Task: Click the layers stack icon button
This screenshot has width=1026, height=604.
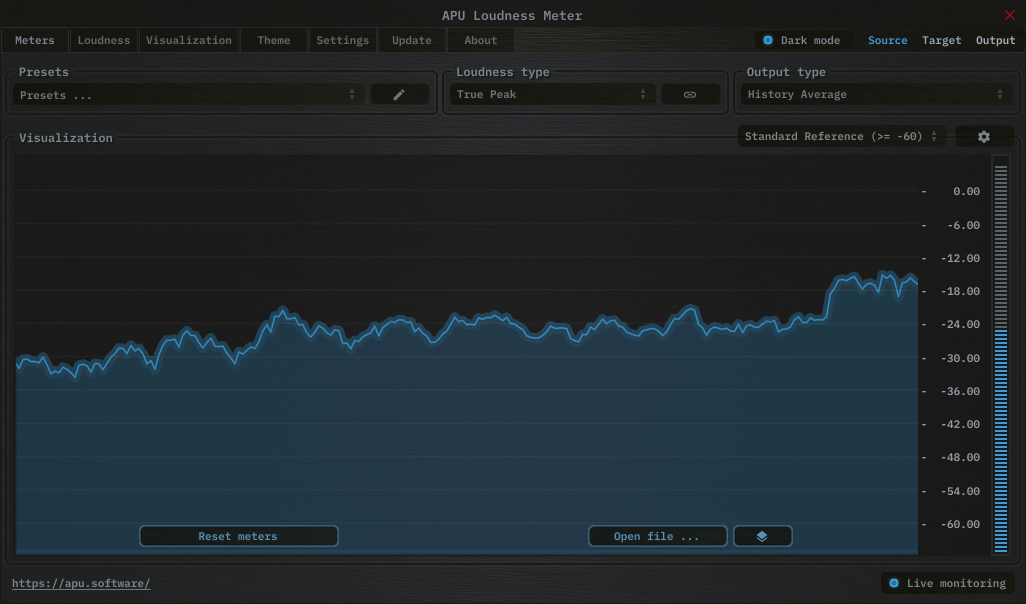Action: point(762,537)
